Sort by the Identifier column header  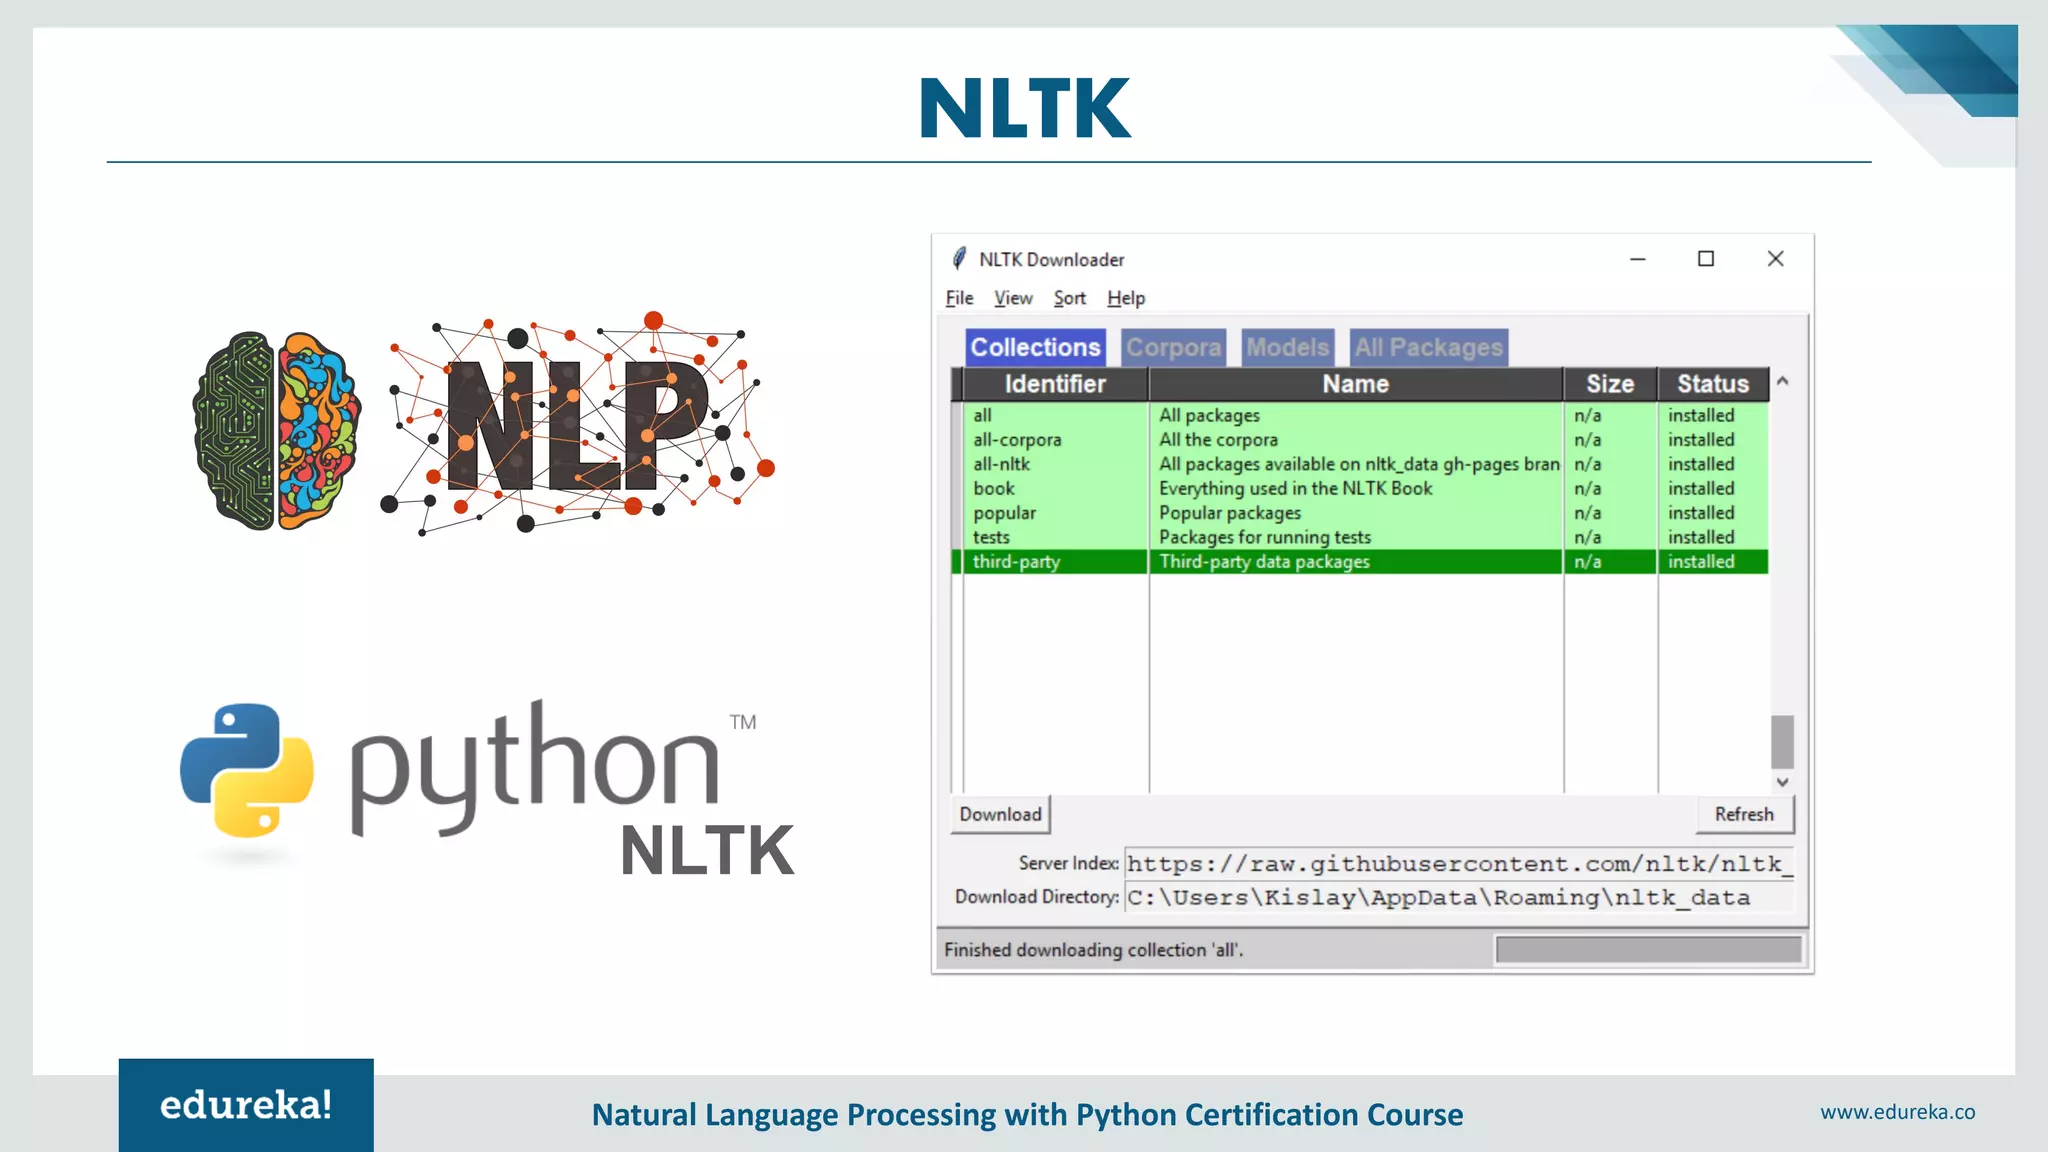click(x=1055, y=384)
